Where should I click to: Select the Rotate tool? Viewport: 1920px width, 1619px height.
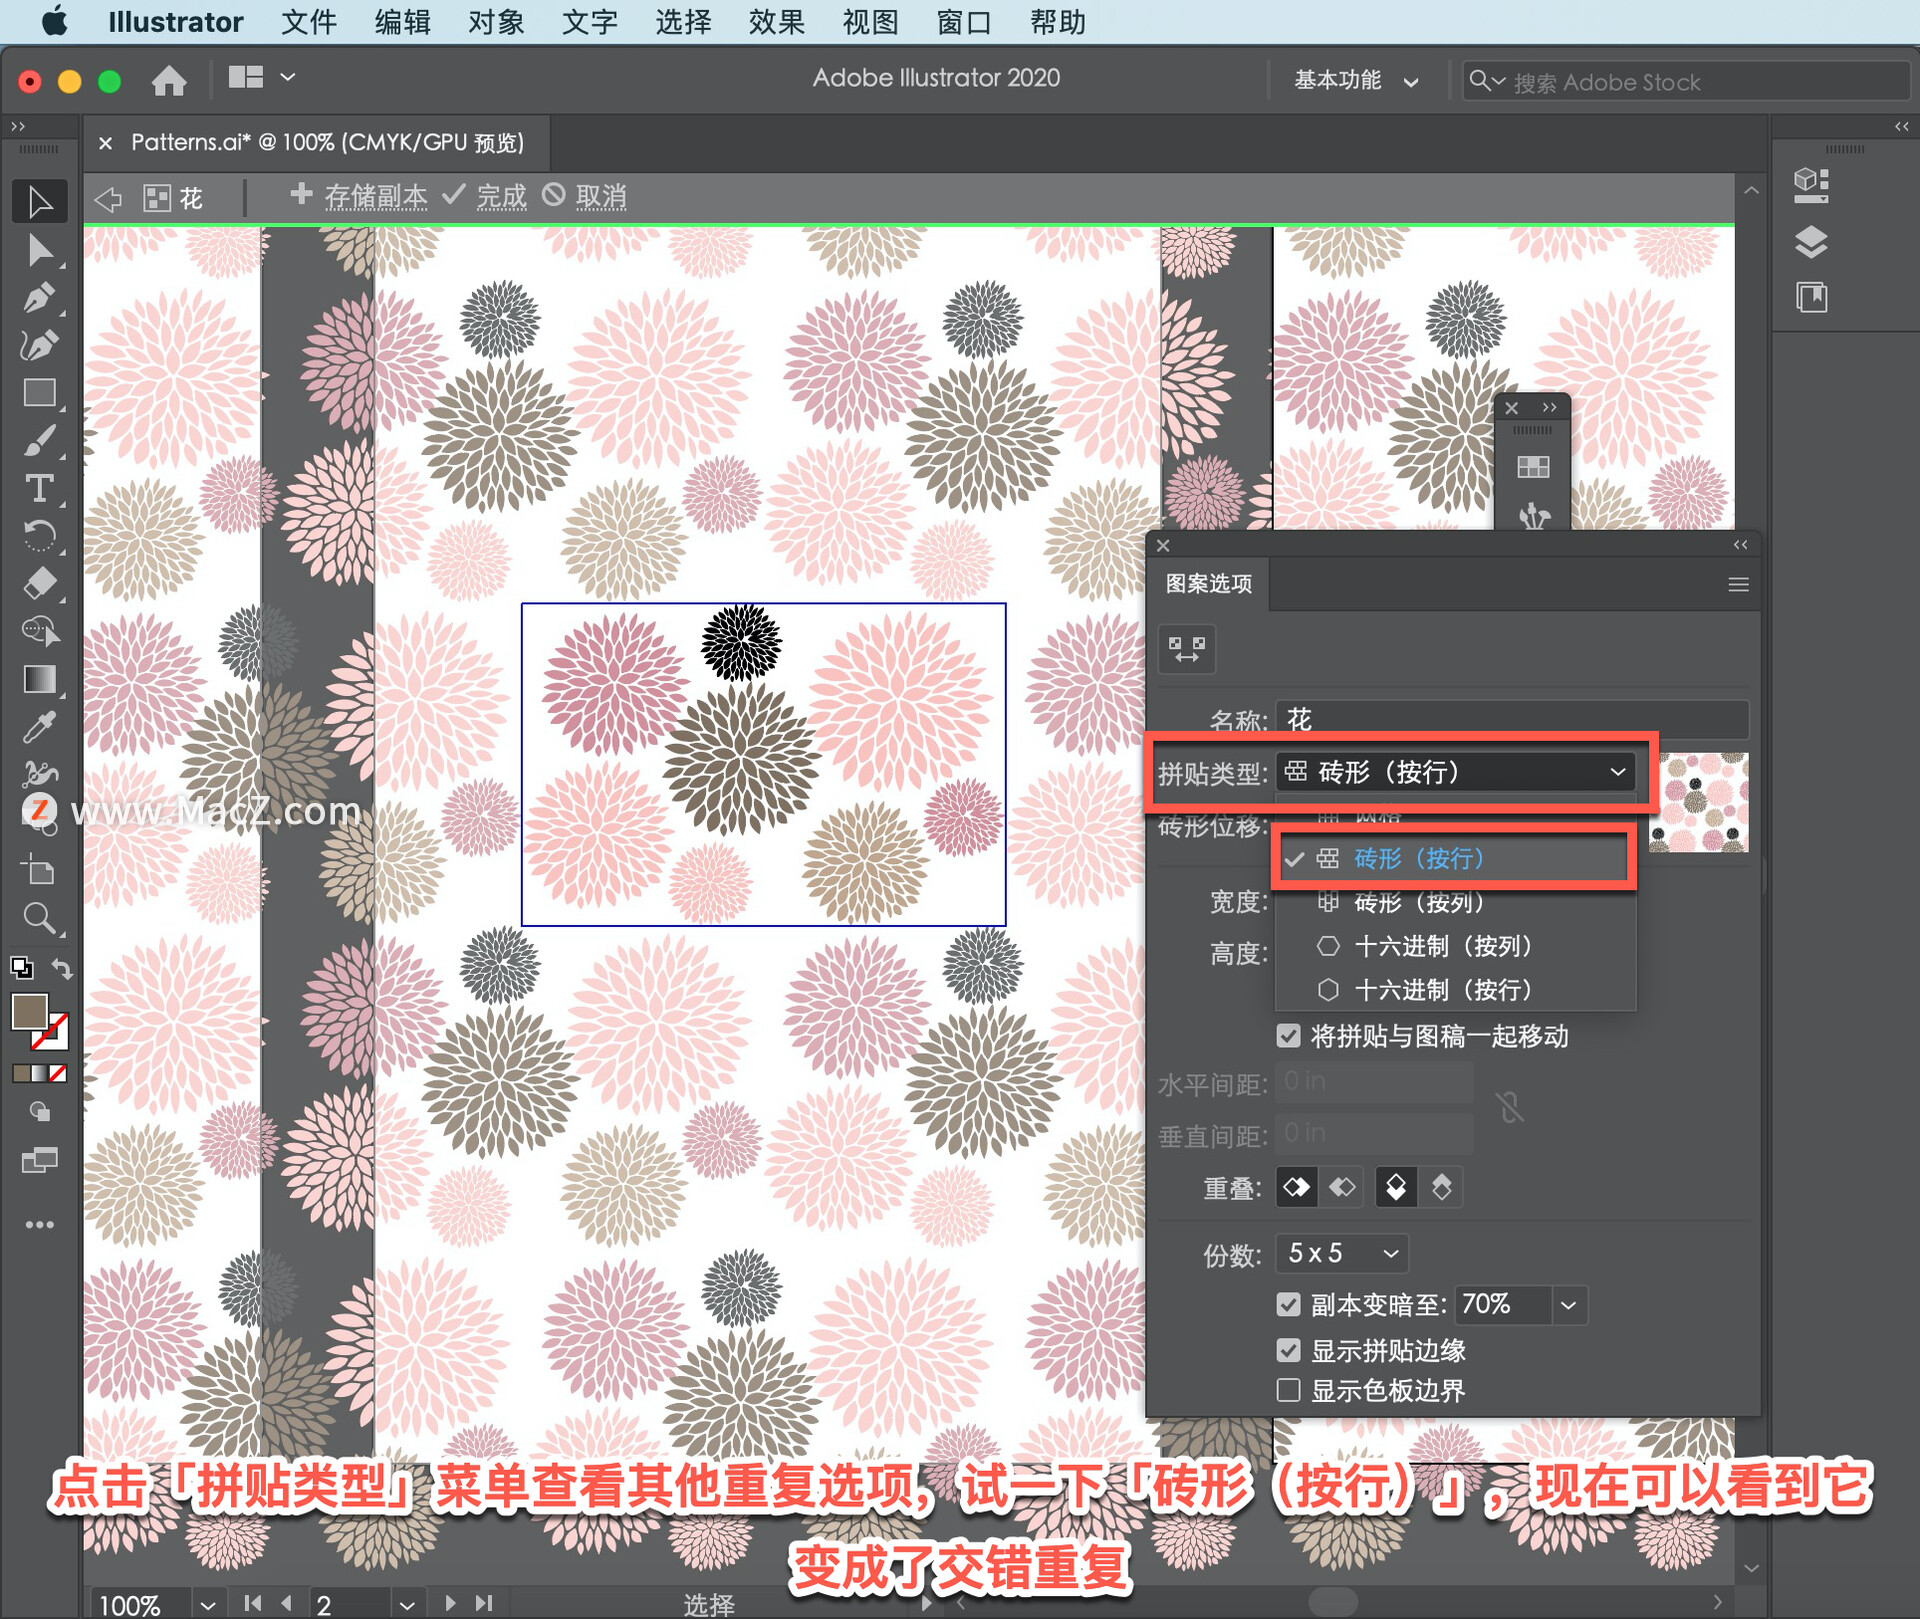click(x=39, y=536)
